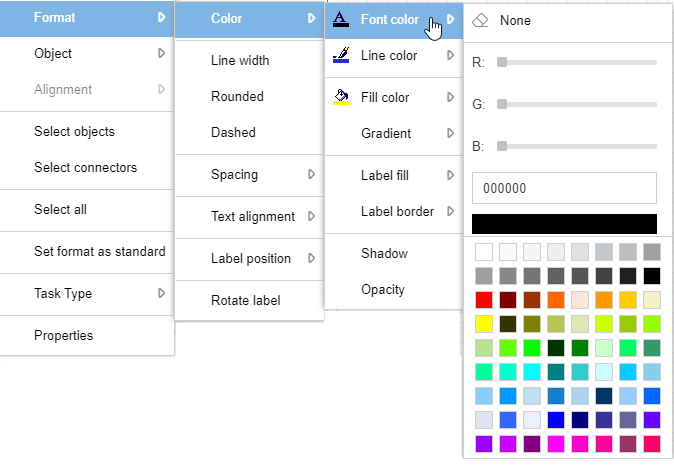Click the R red channel slider
The image size is (674, 472).
[578, 62]
